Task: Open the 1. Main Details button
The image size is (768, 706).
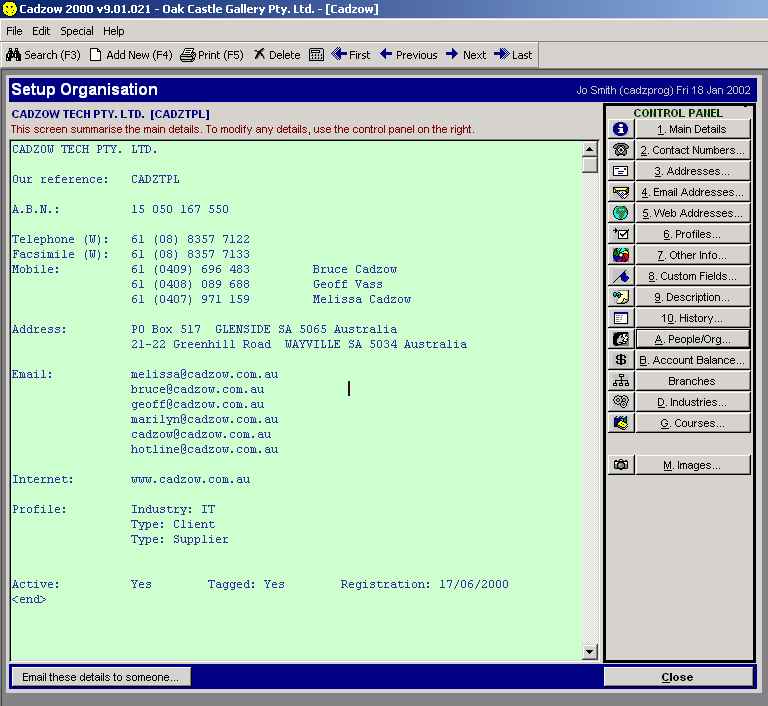Action: click(x=692, y=129)
